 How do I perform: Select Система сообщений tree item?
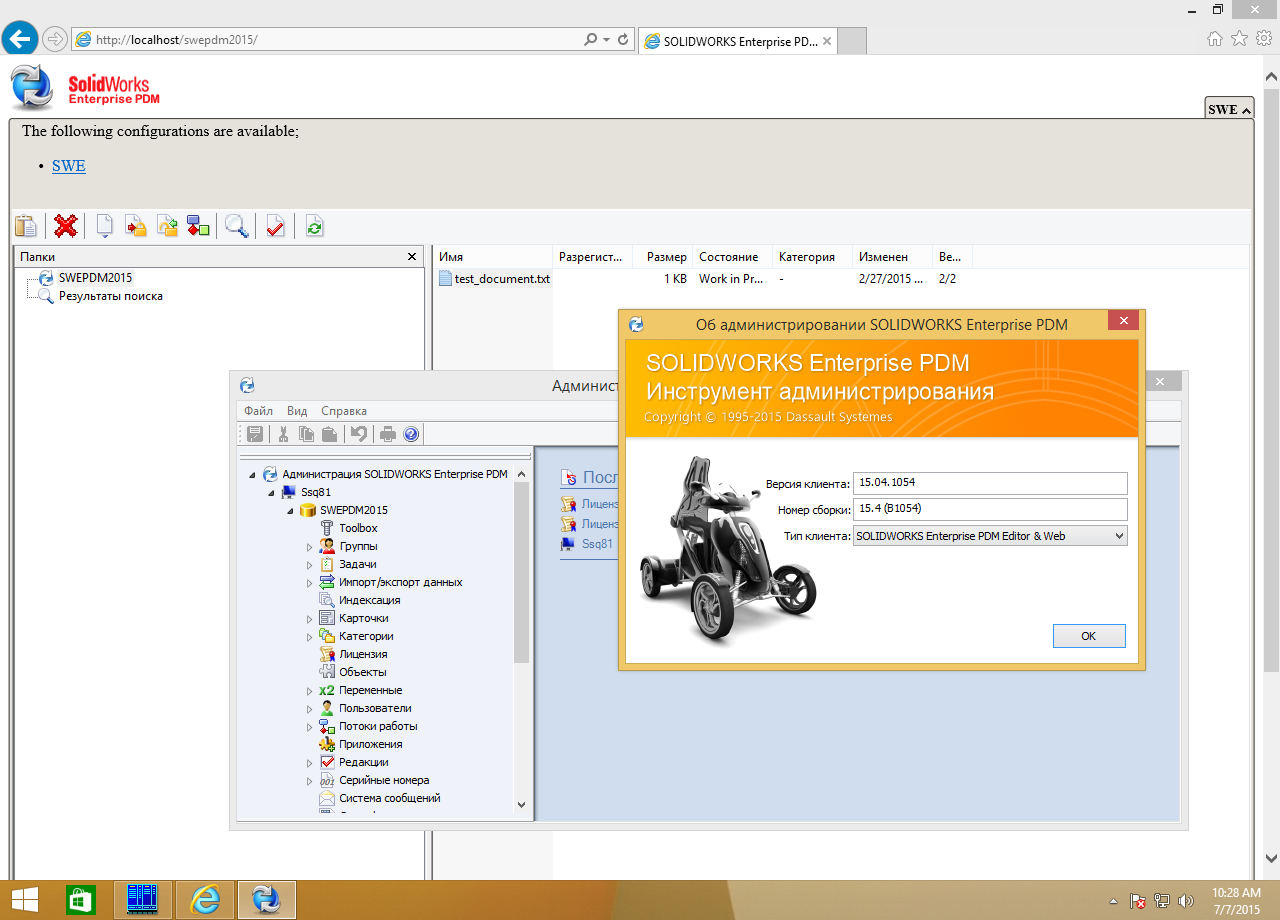click(x=389, y=798)
